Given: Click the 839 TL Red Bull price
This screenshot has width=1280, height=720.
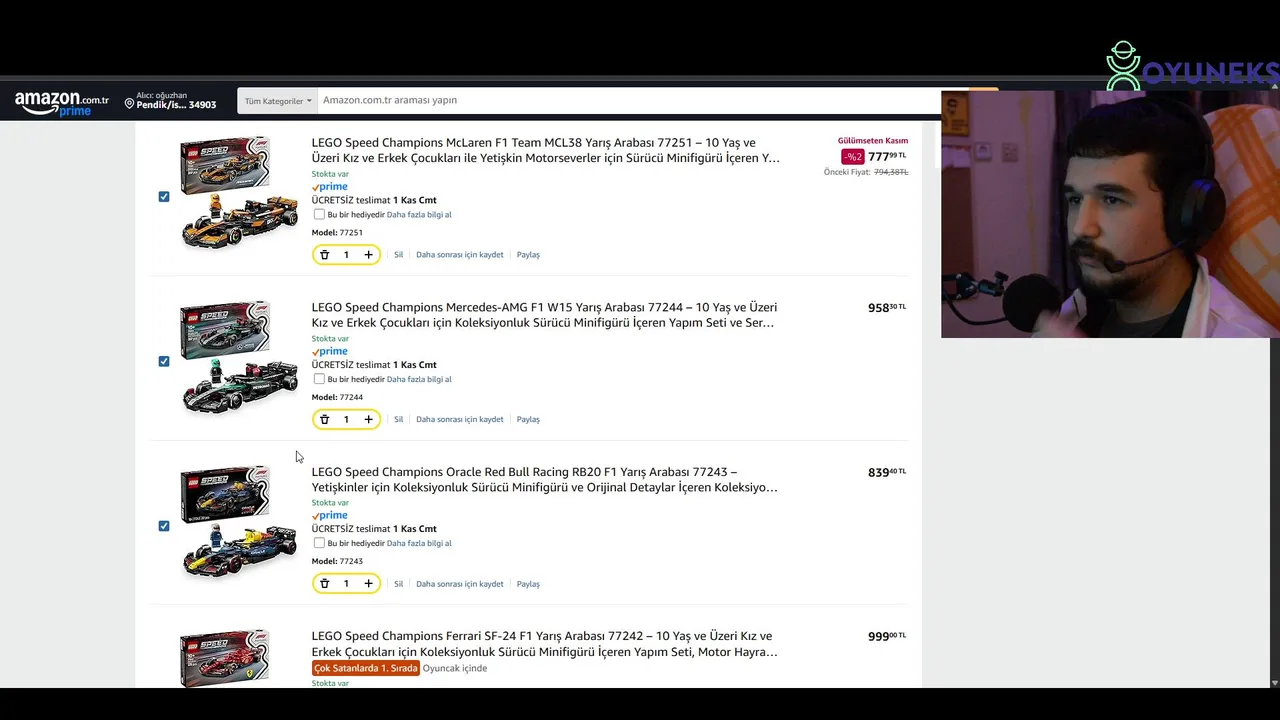Looking at the screenshot, I should coord(887,472).
